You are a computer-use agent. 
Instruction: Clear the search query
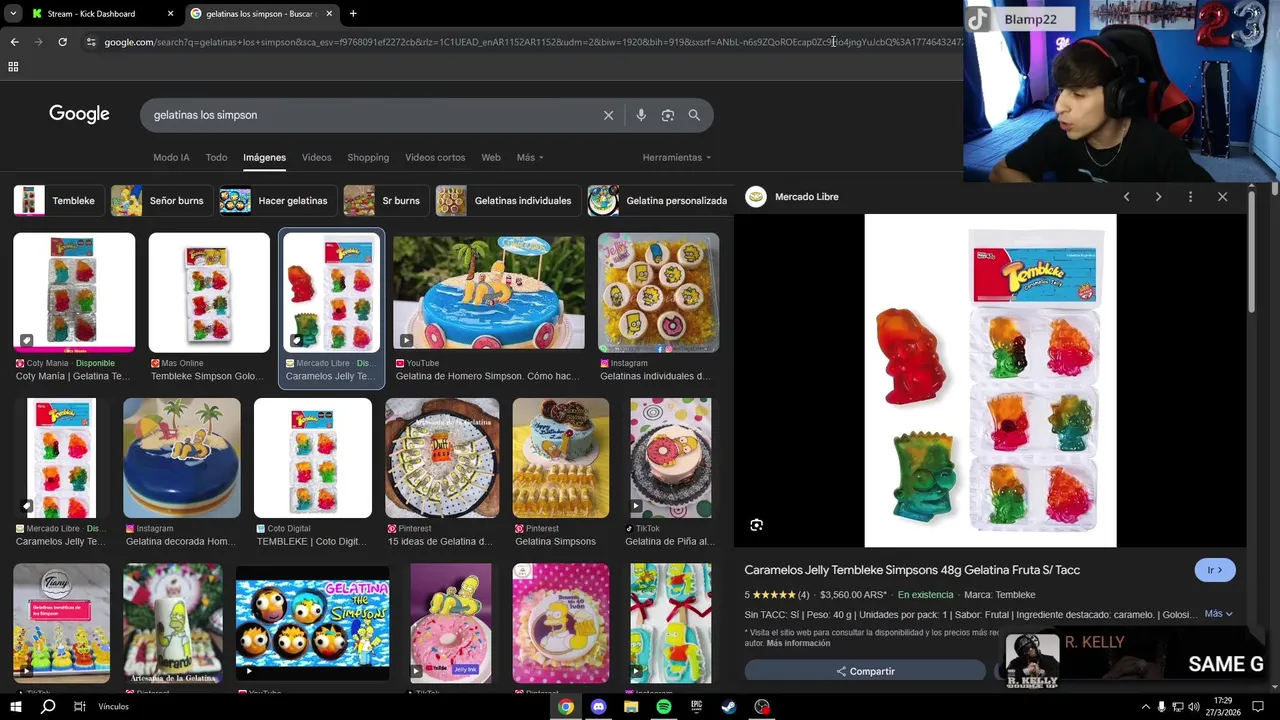click(608, 115)
